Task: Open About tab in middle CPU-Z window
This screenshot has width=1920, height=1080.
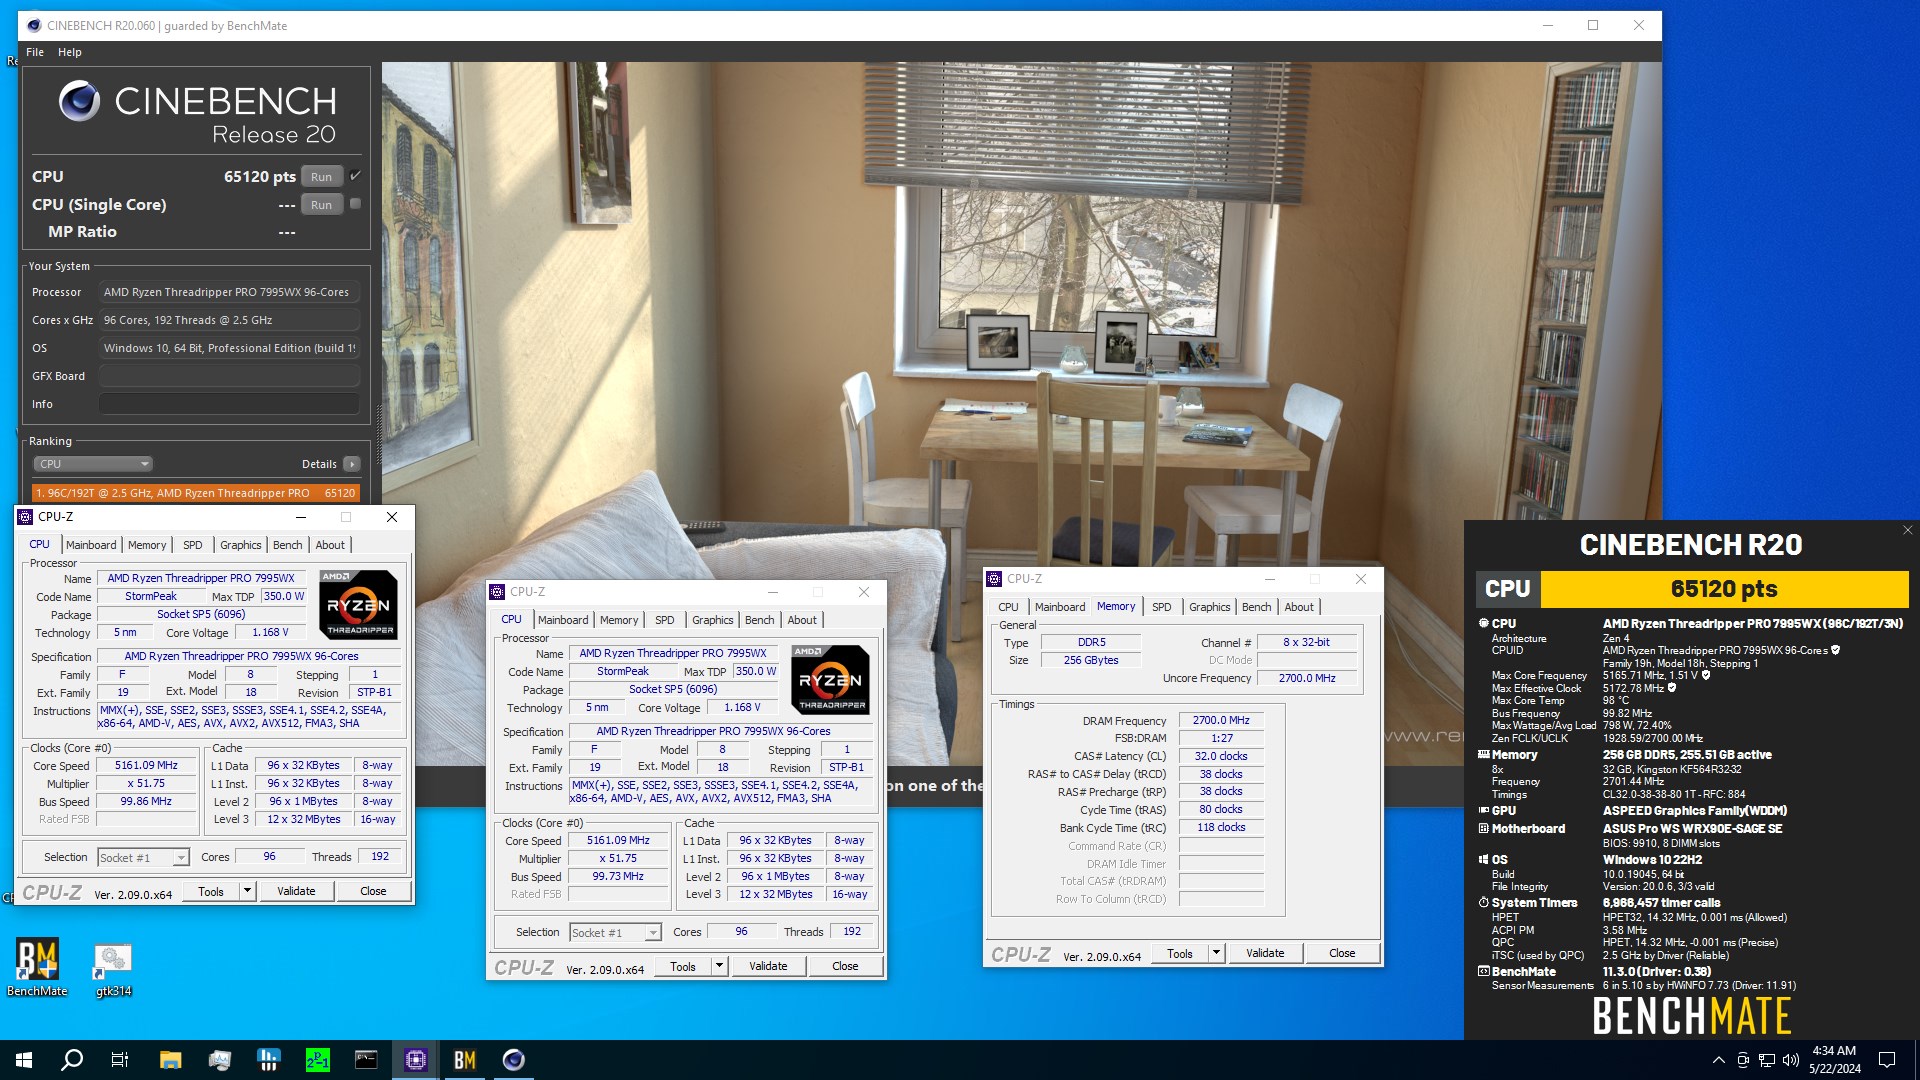Action: click(802, 620)
